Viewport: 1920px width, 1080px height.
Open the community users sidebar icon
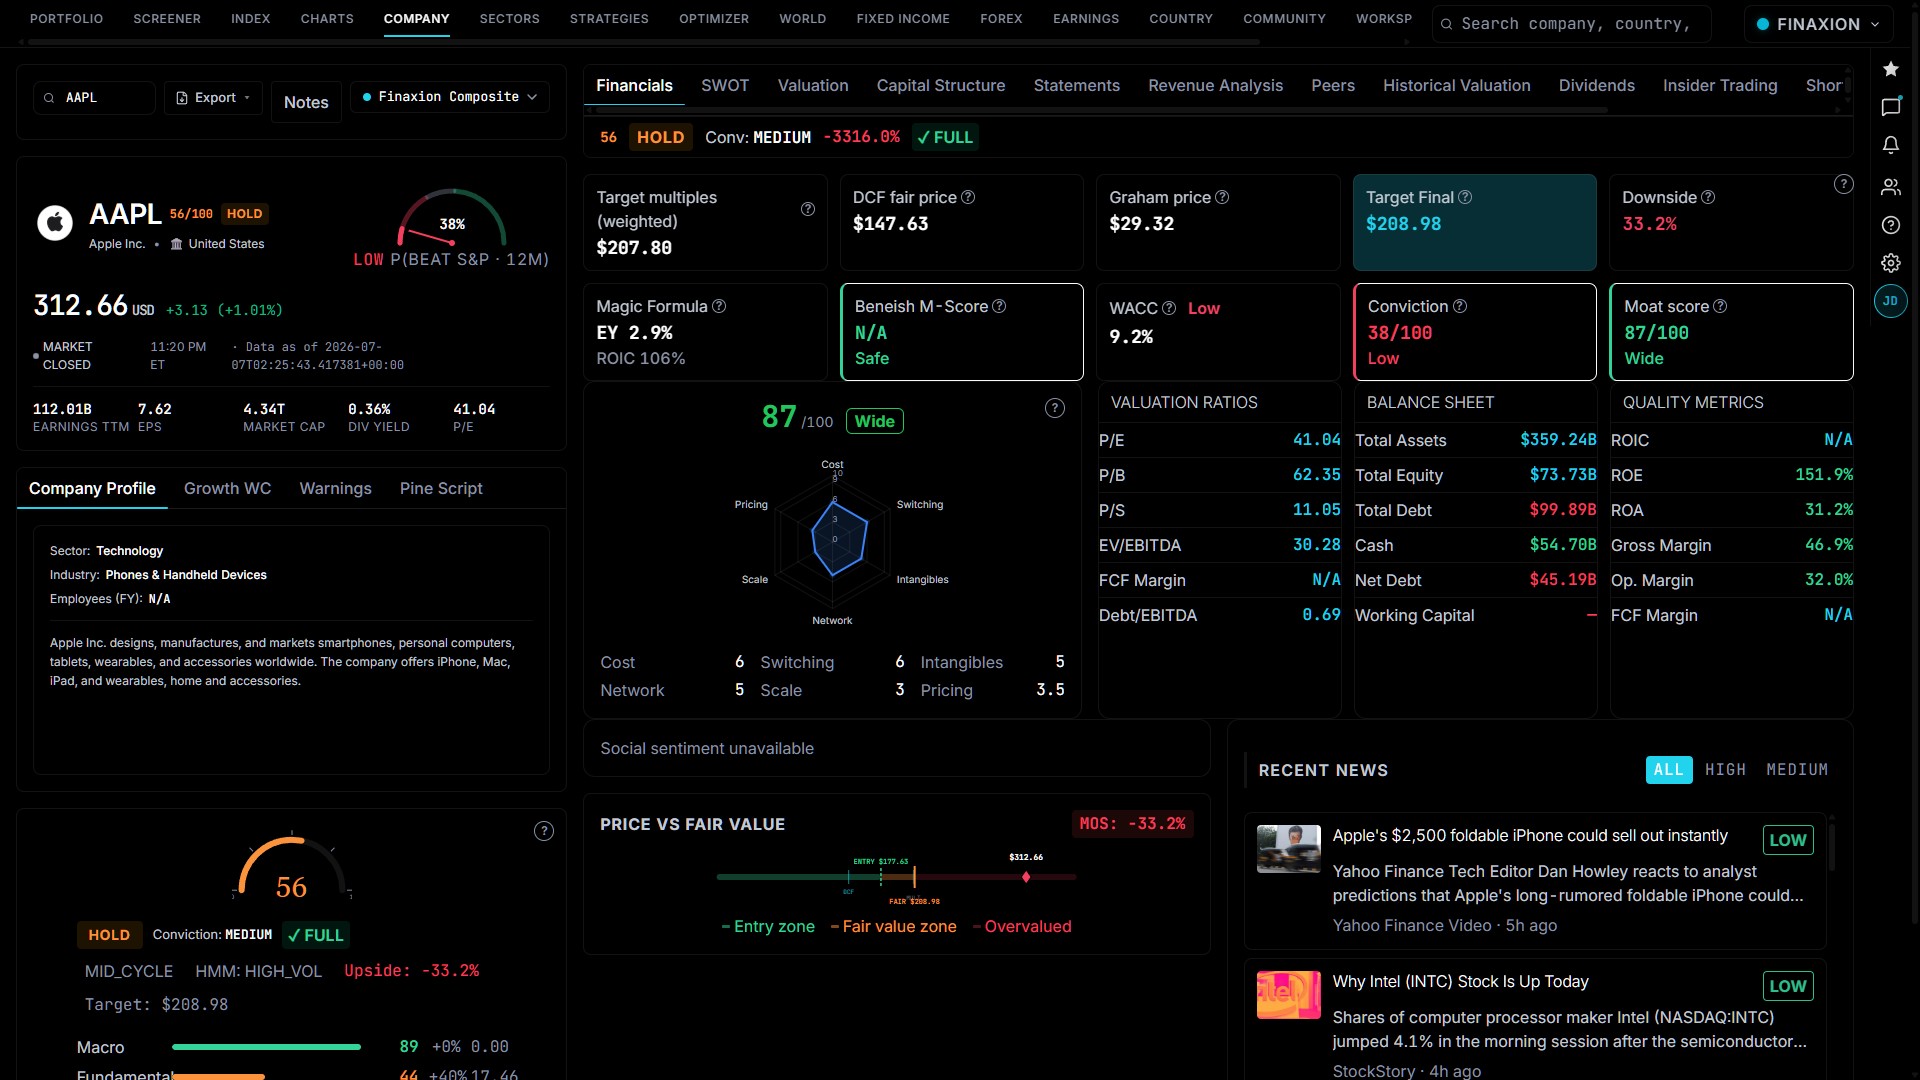click(1890, 187)
